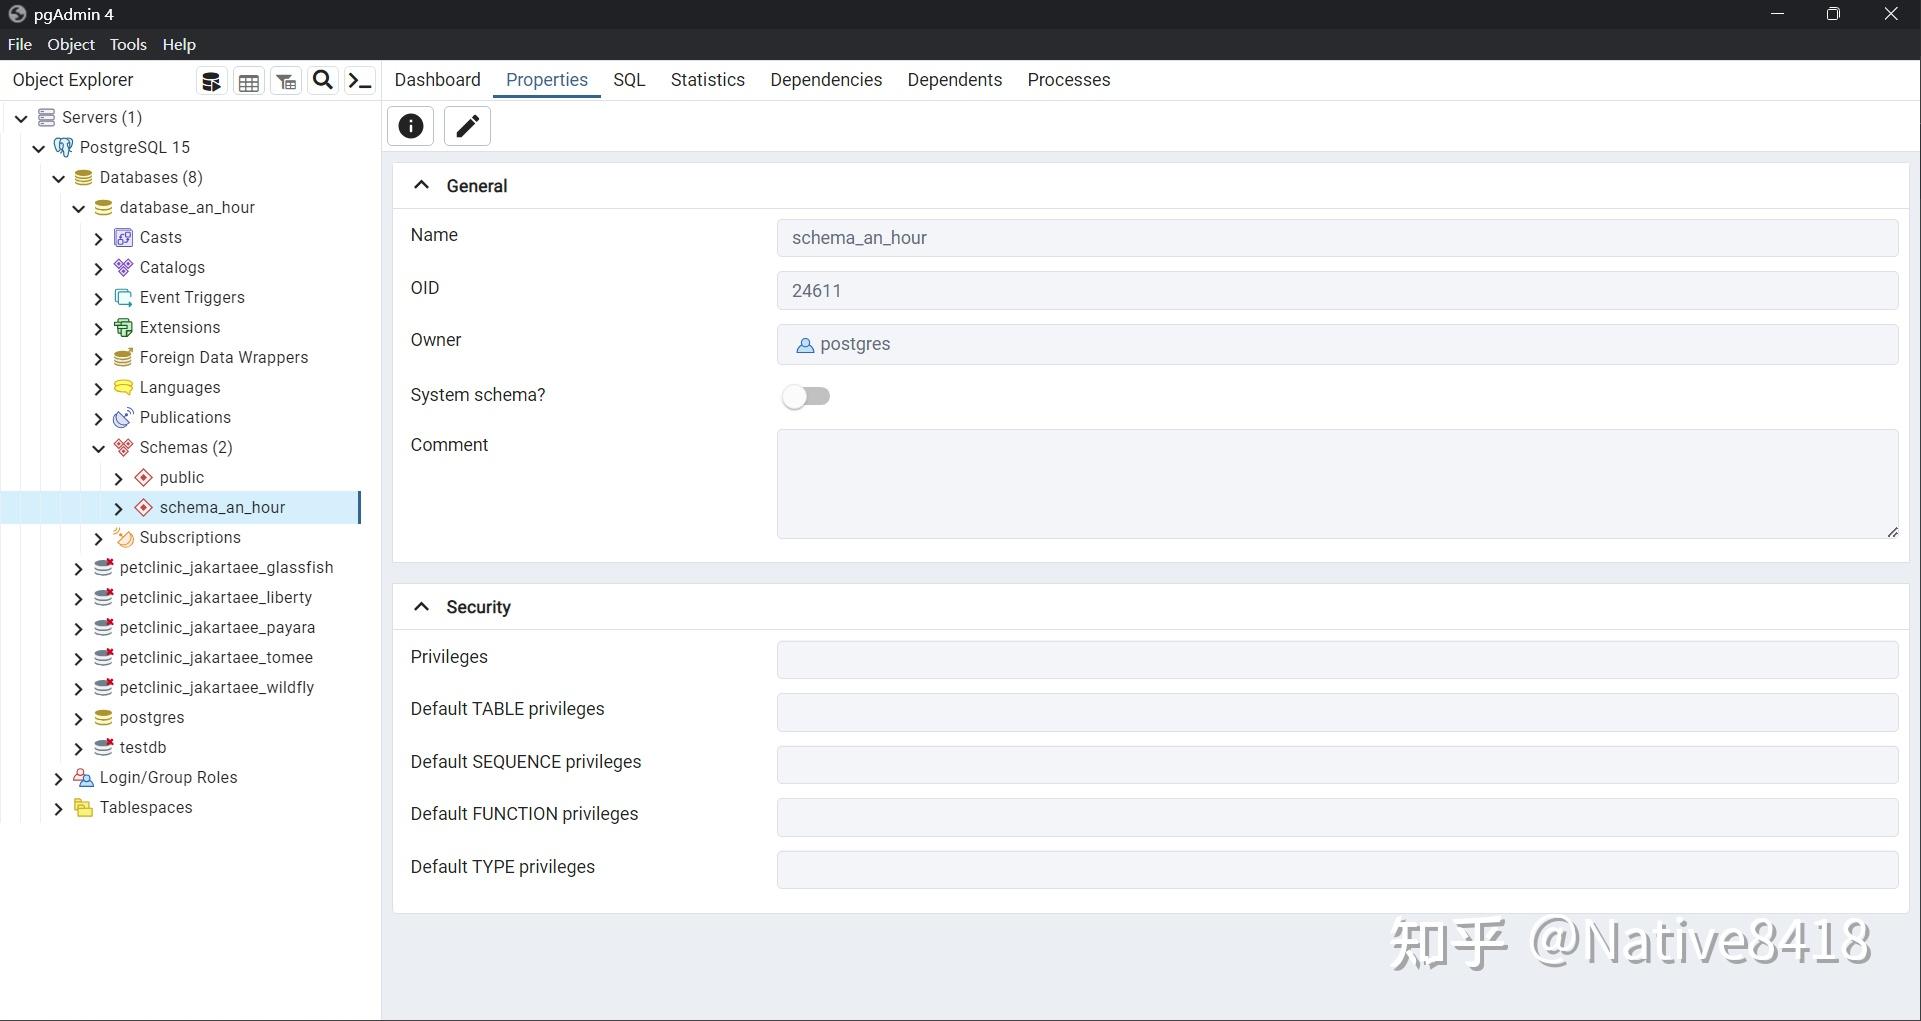Screen dimensions: 1921x1021
Task: Collapse the database_an_hour tree arrow
Action: click(x=78, y=208)
